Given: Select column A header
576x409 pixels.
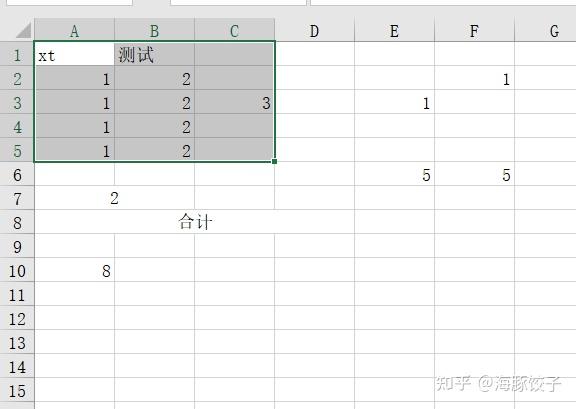Looking at the screenshot, I should coord(75,30).
